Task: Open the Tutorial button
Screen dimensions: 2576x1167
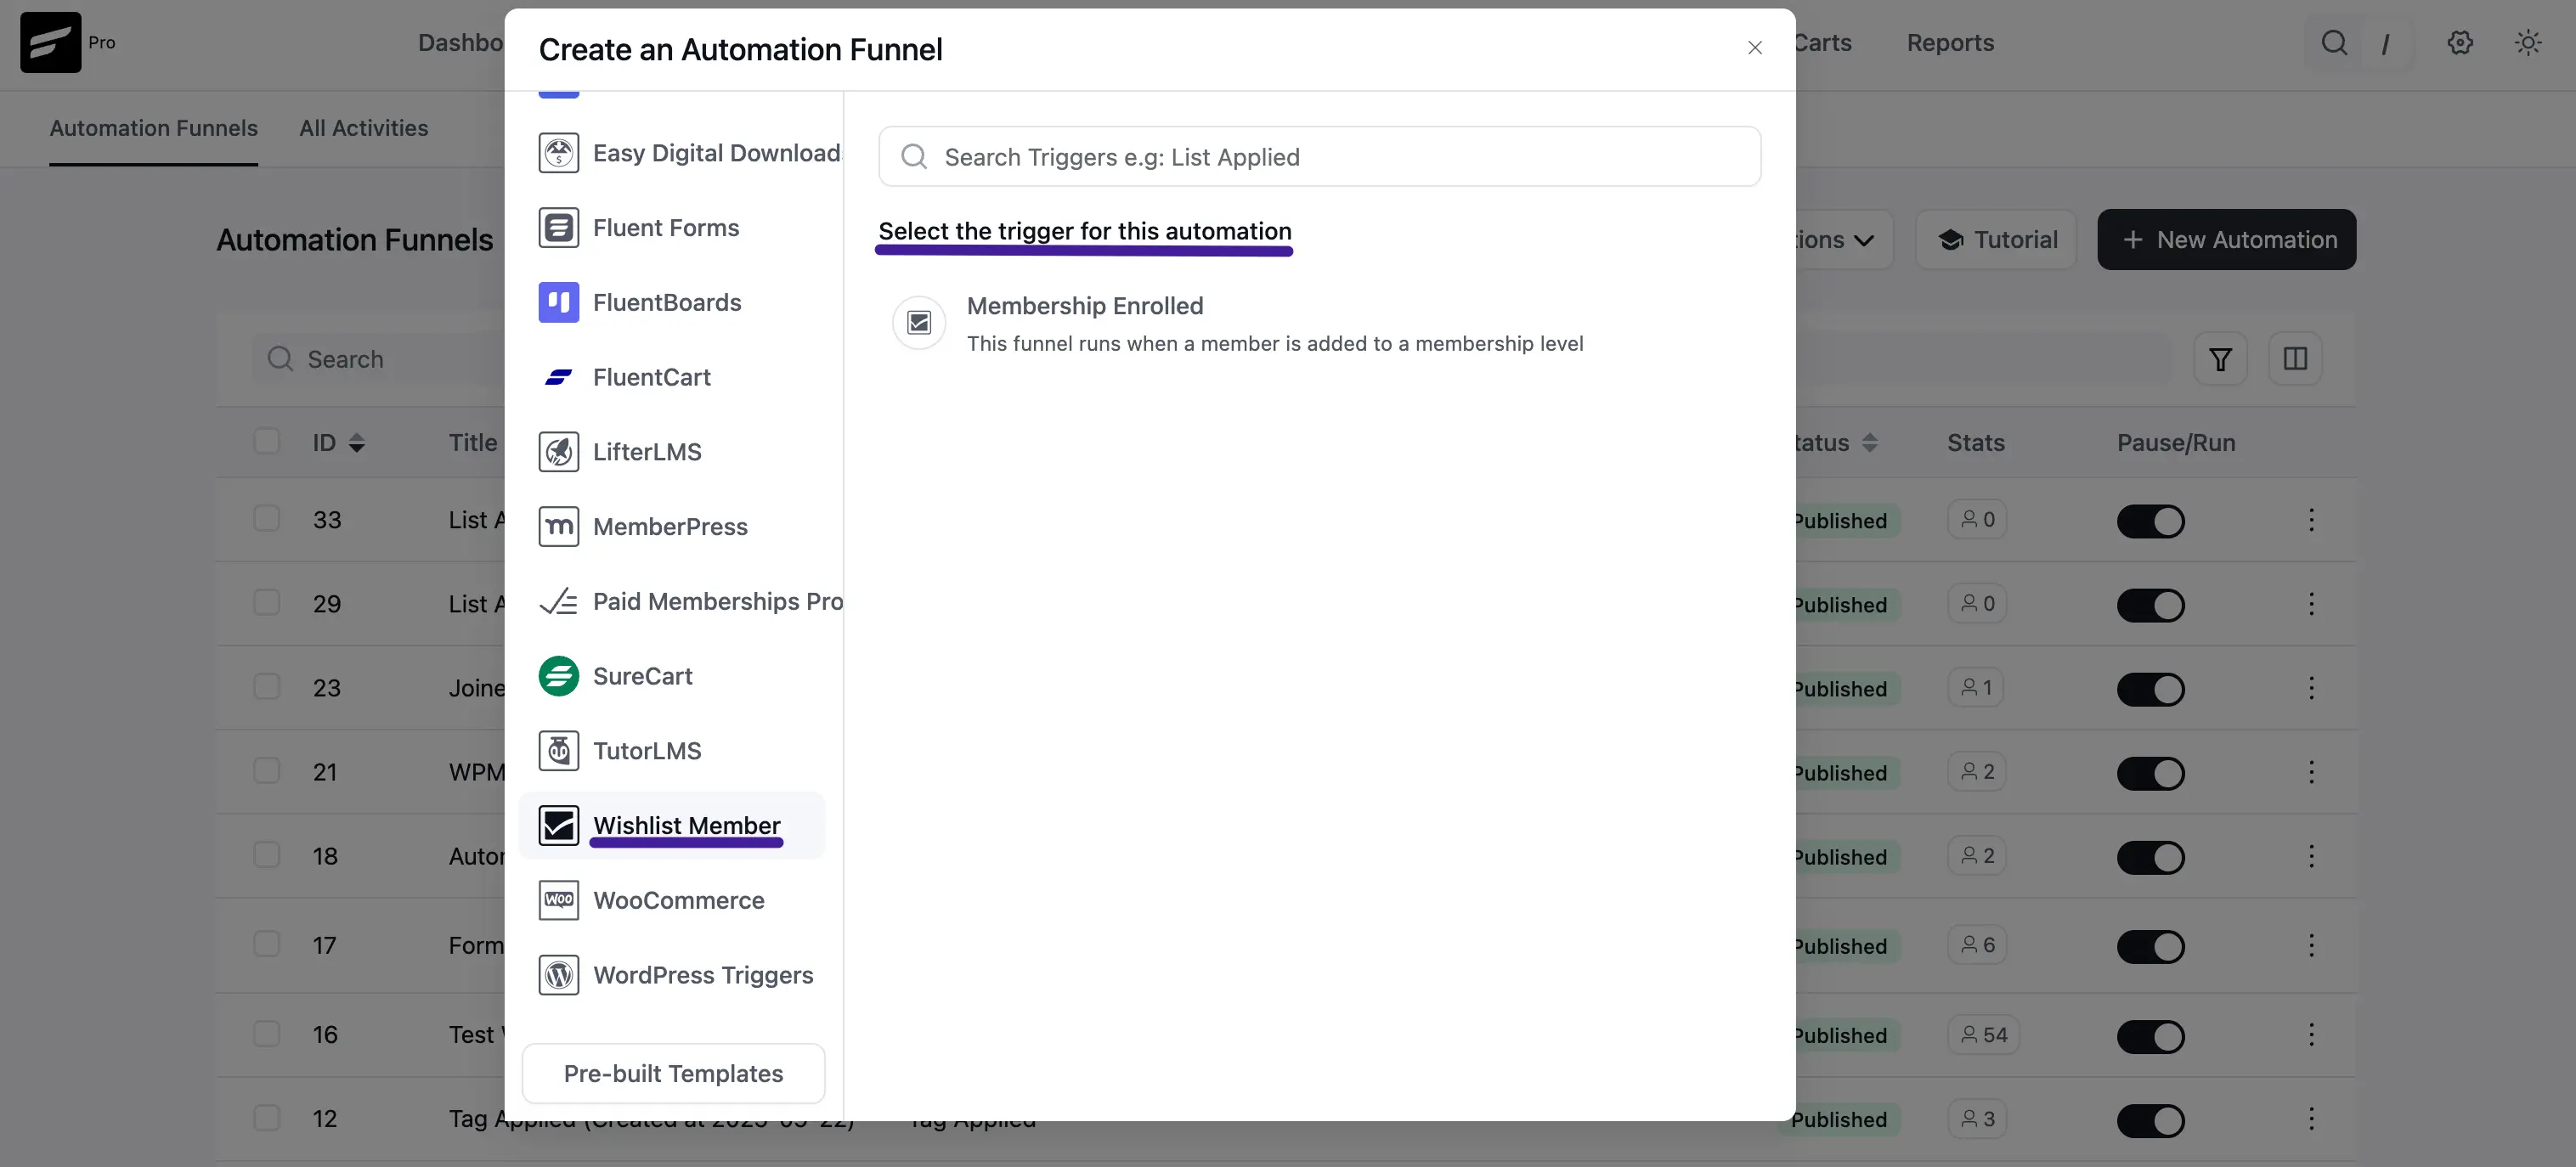Action: click(x=1996, y=240)
